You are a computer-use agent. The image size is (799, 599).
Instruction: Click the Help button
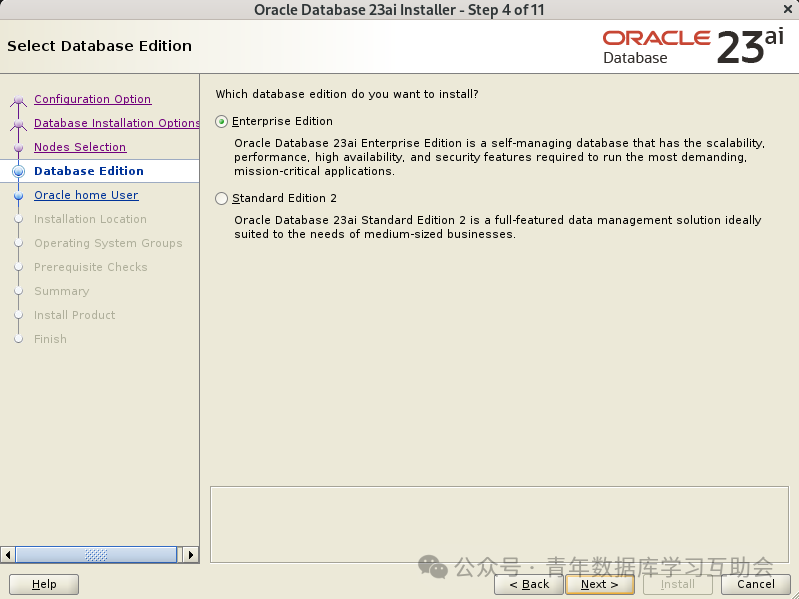point(44,584)
